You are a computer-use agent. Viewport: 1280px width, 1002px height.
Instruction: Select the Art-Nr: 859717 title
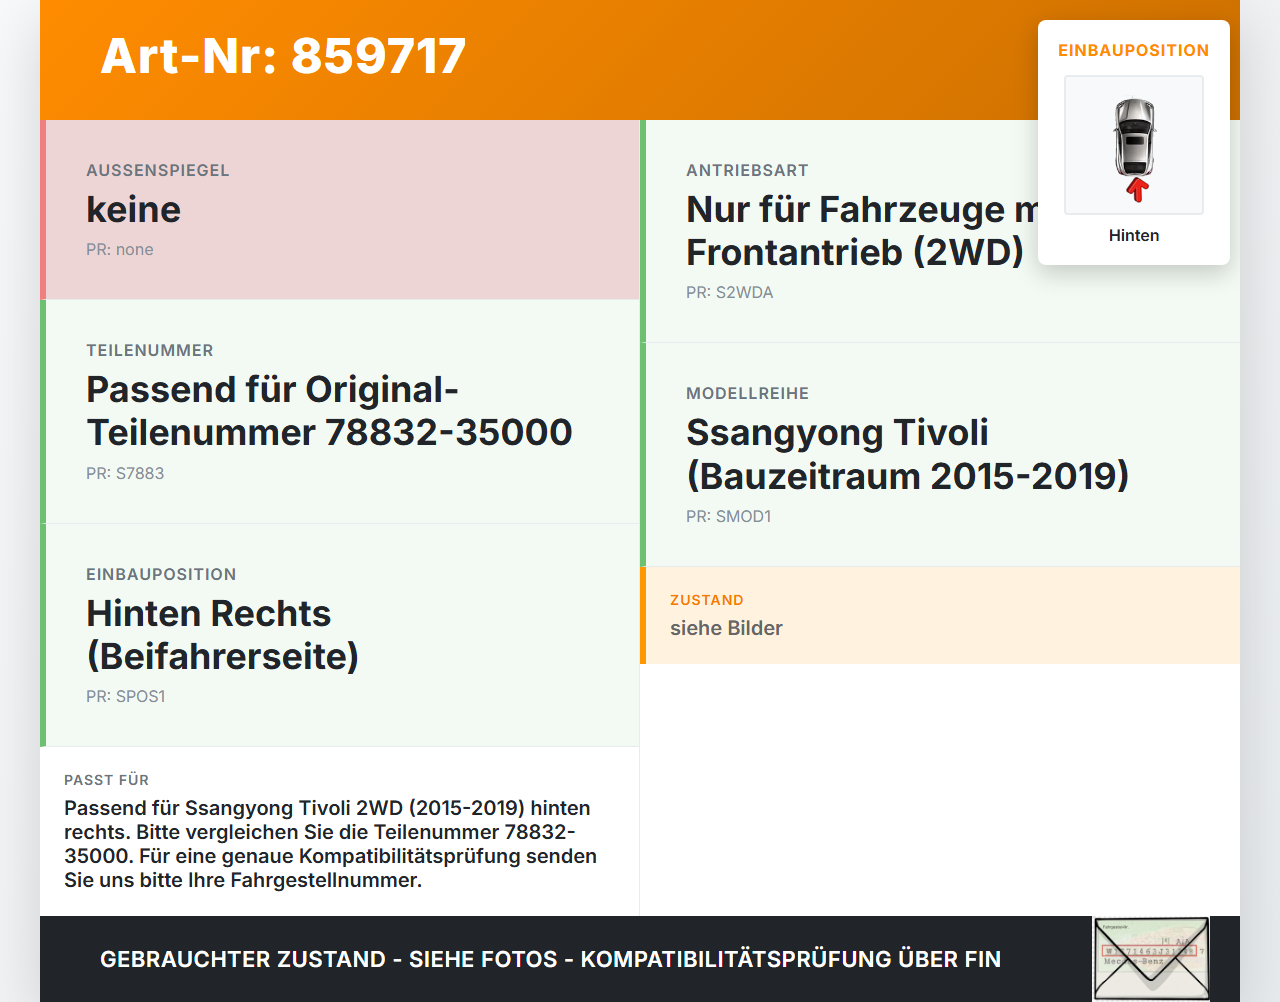click(x=283, y=56)
